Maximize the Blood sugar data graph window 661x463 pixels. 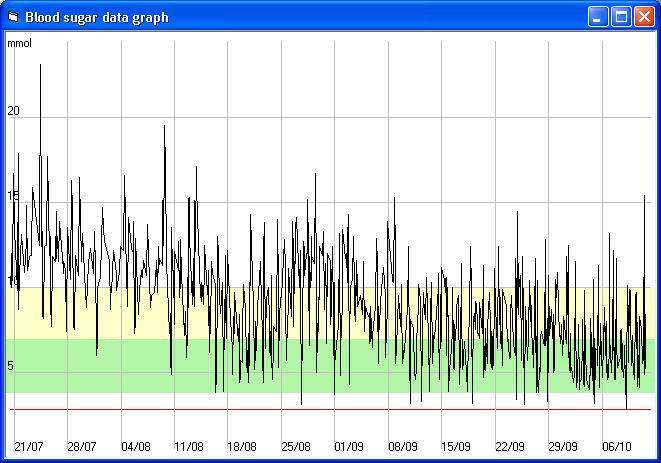click(x=621, y=17)
